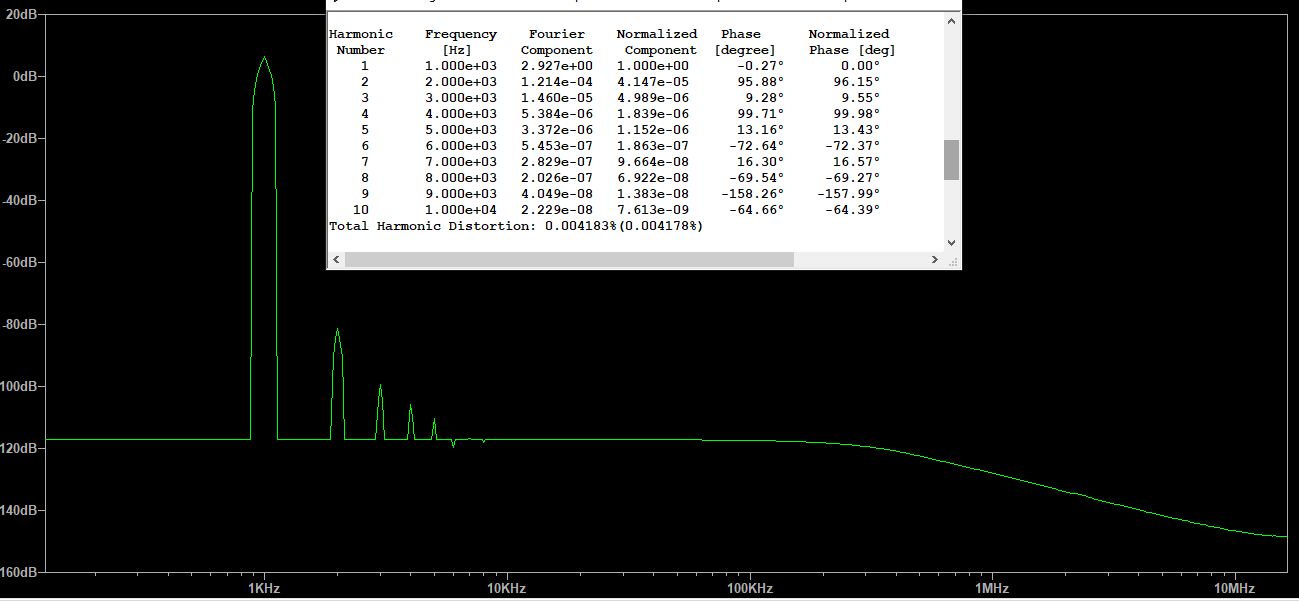This screenshot has width=1299, height=601.
Task: Click frequency value 5.000e+03
Action: point(461,130)
